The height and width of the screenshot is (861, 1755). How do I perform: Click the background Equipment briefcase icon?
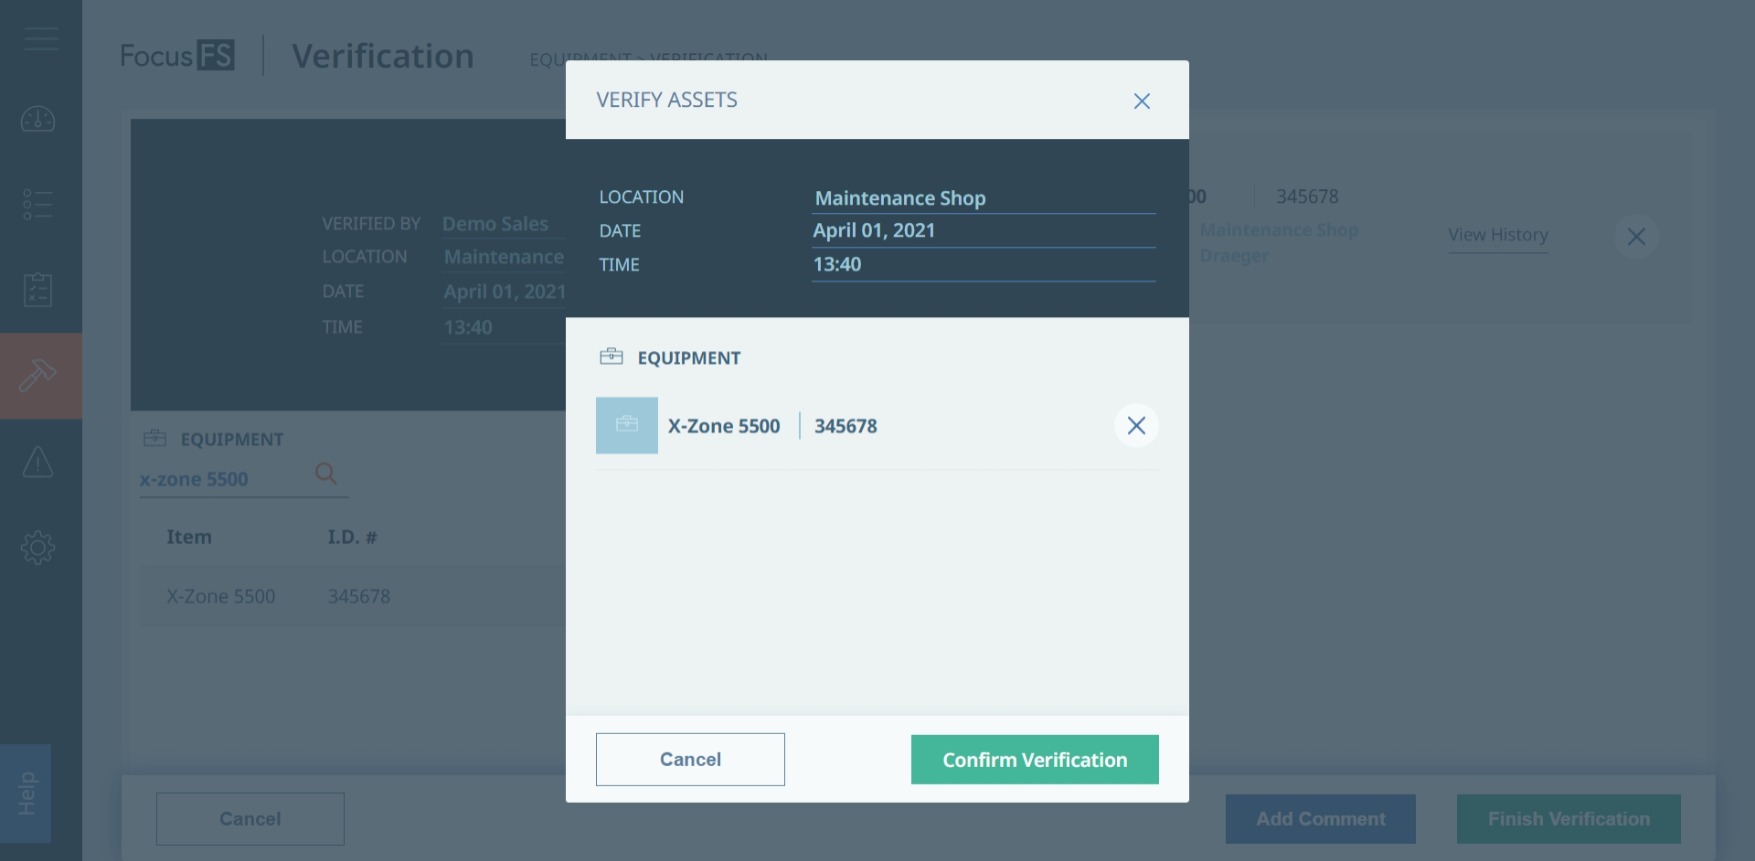tap(155, 438)
